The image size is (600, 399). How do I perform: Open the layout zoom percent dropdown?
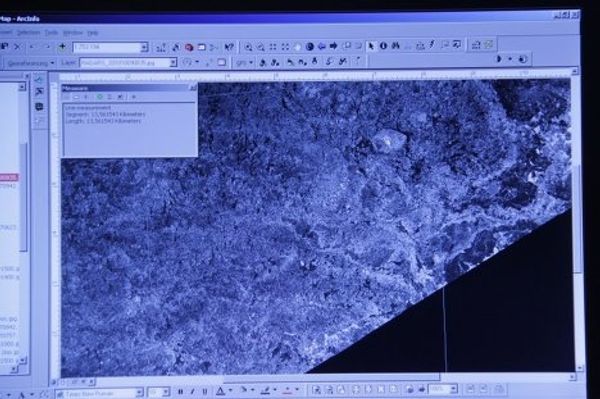453,389
